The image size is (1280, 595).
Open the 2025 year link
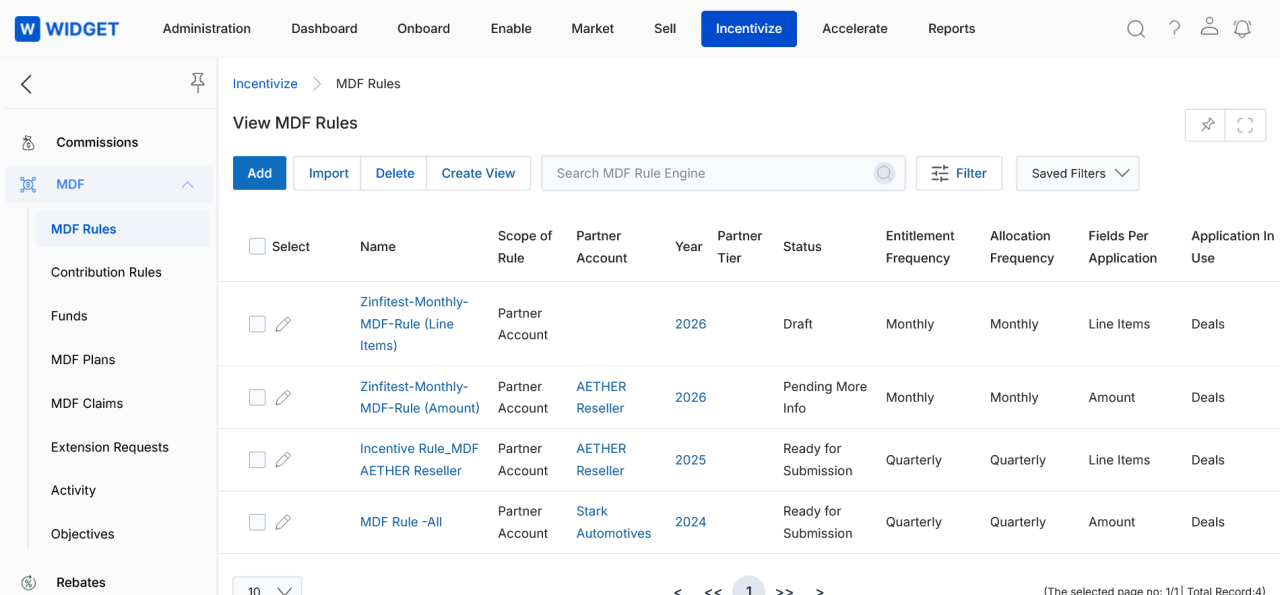pyautogui.click(x=691, y=460)
